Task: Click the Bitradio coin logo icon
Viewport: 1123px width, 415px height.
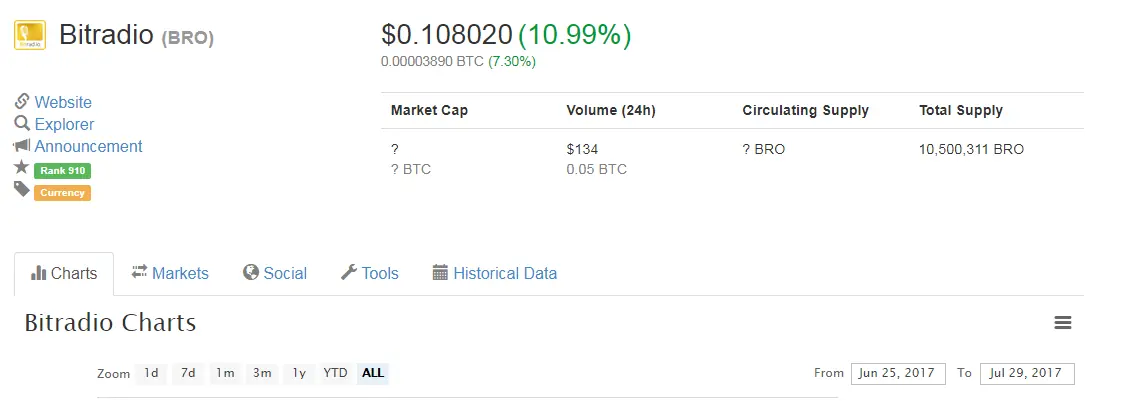Action: [x=30, y=34]
